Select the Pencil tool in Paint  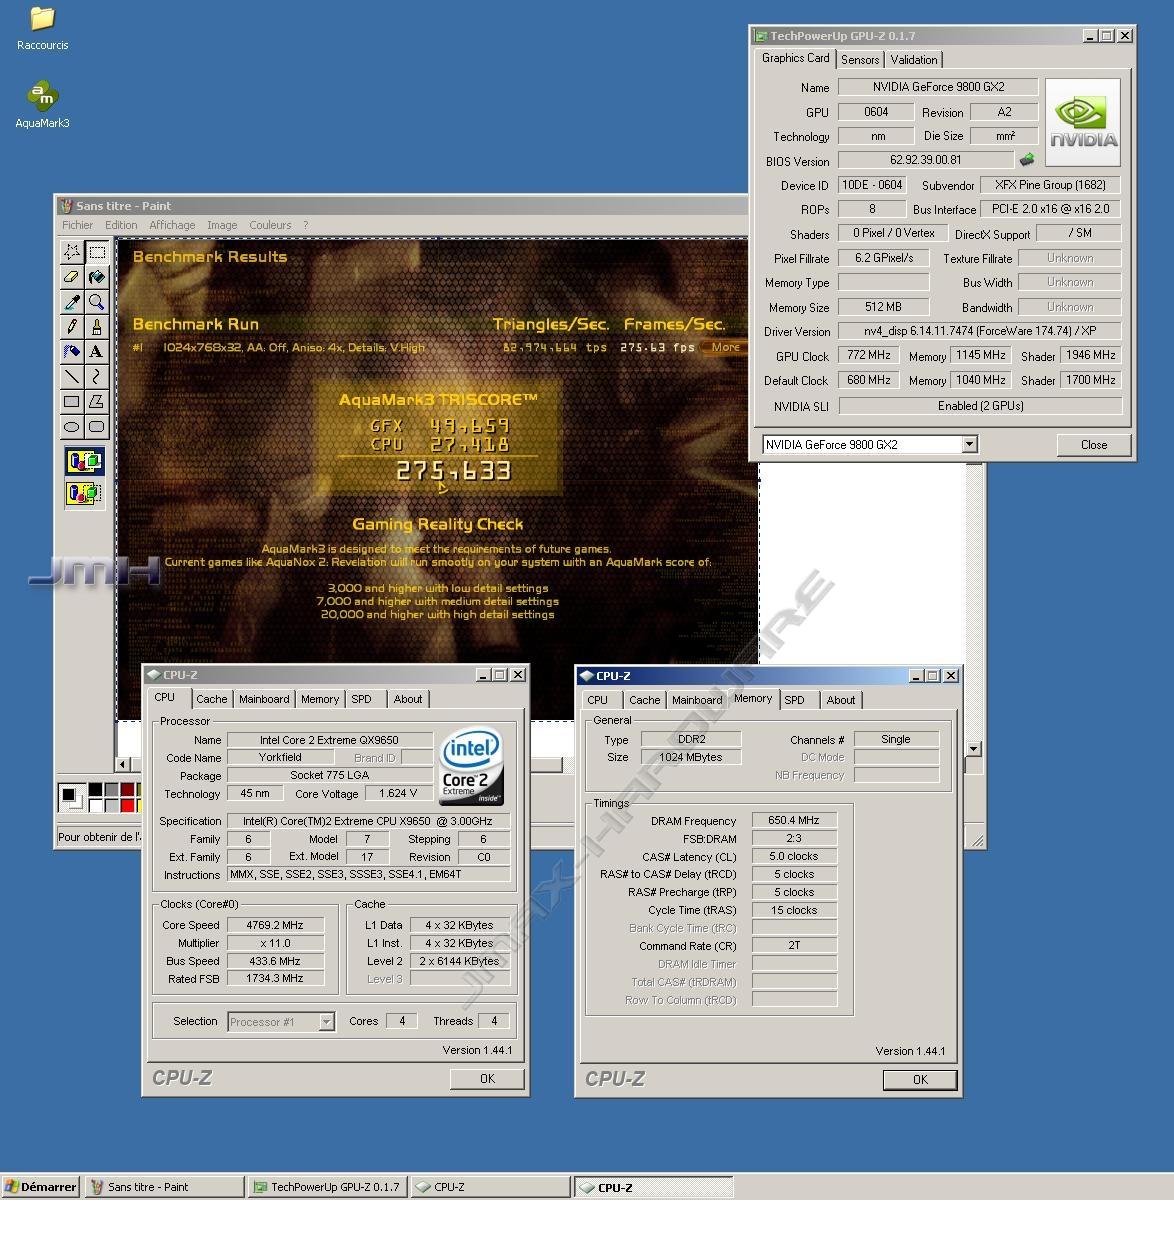click(72, 327)
